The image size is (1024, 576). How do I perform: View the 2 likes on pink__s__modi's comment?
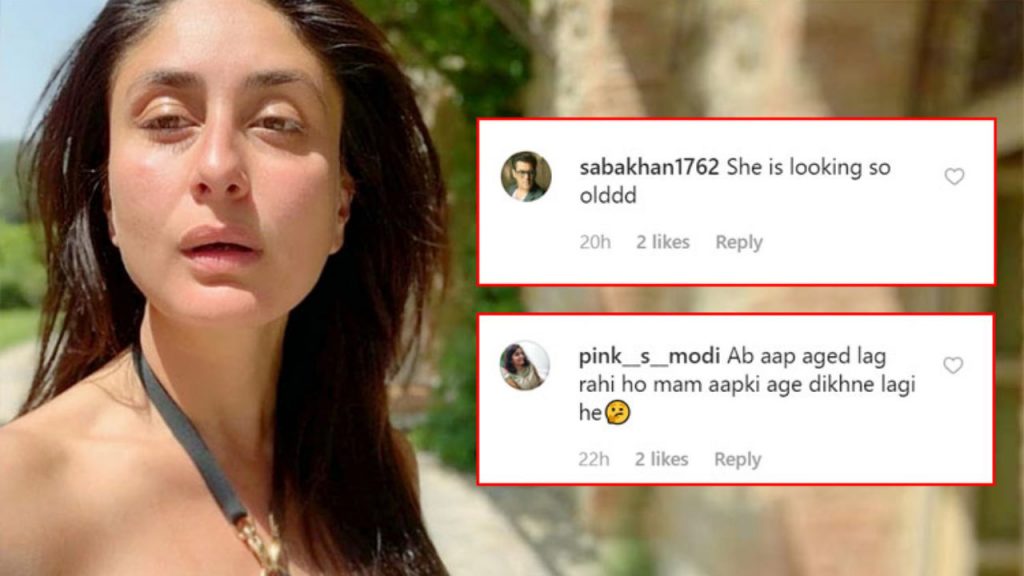click(662, 460)
